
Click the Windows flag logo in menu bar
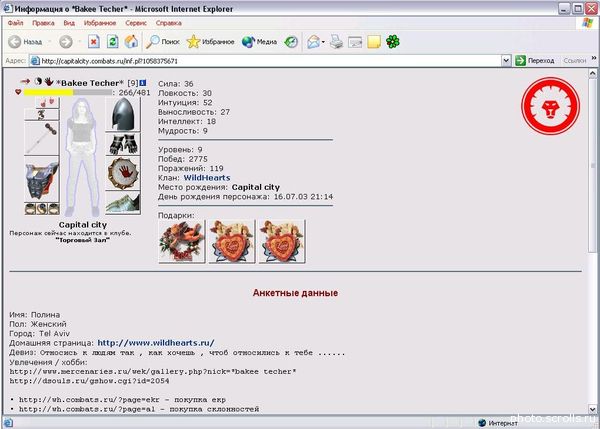tap(587, 23)
